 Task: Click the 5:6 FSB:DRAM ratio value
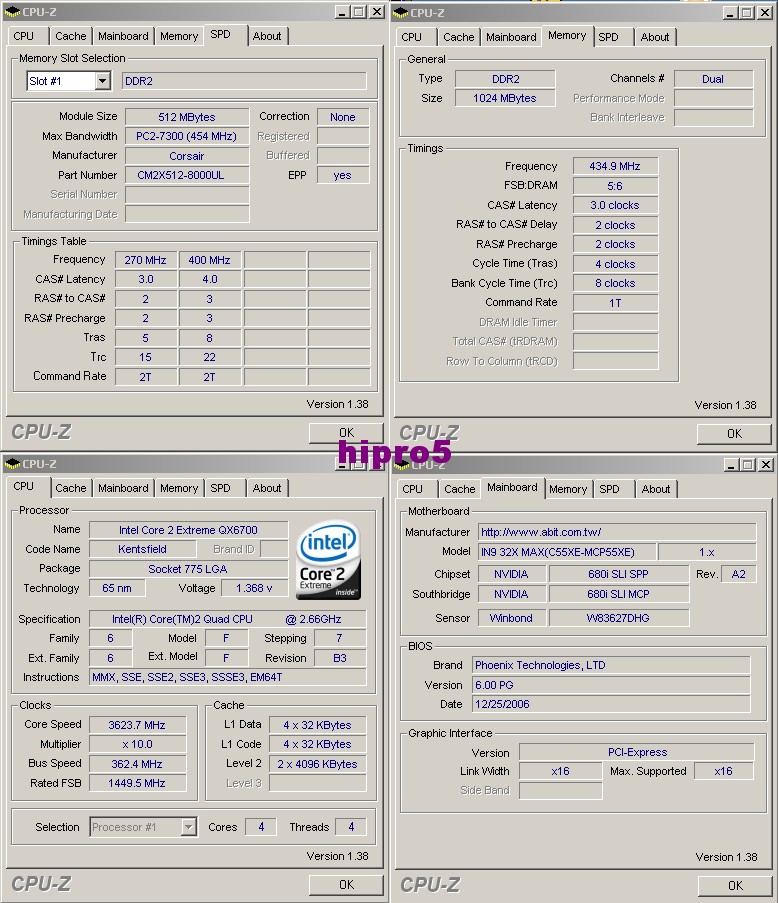tap(615, 186)
